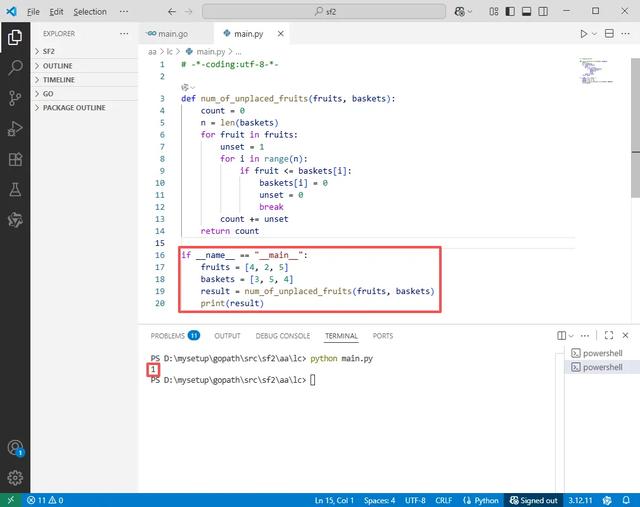Switch to the TERMINAL panel tab
Viewport: 640px width, 507px height.
[341, 336]
